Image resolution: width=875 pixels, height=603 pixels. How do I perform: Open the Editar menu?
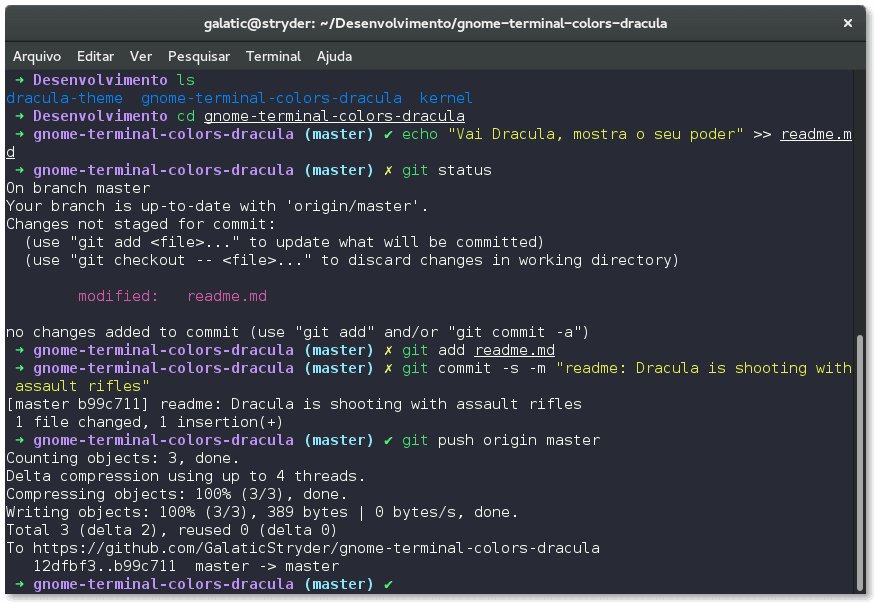pos(95,56)
